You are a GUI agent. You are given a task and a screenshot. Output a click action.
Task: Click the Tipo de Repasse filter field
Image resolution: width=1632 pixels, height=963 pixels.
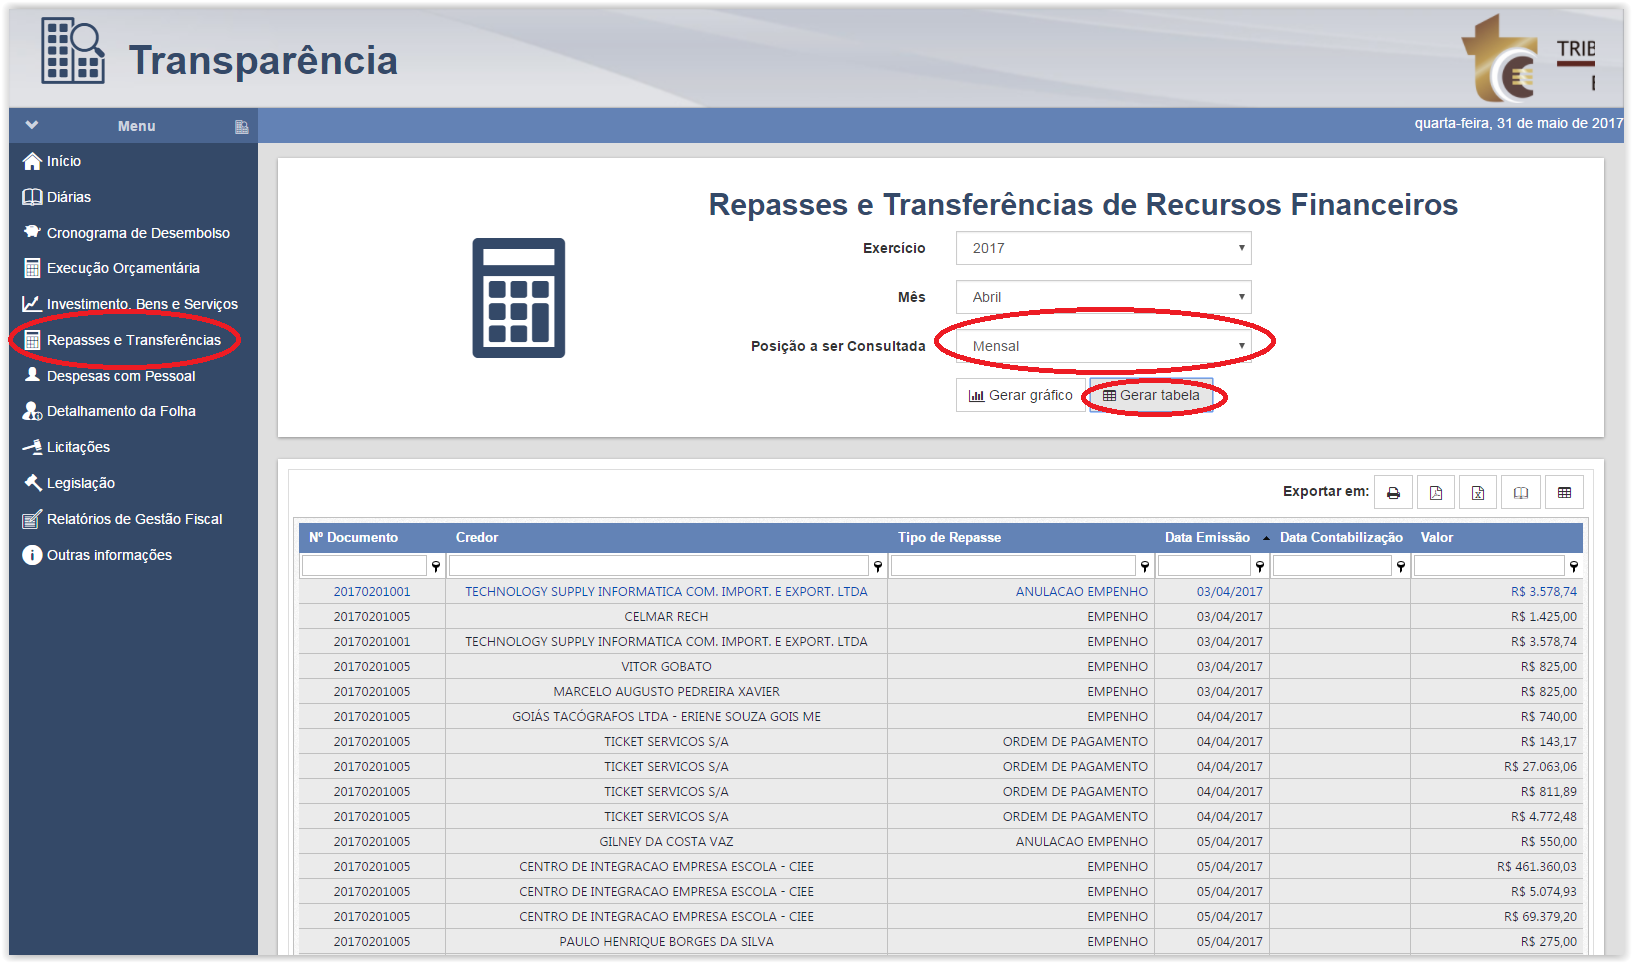pyautogui.click(x=1012, y=567)
